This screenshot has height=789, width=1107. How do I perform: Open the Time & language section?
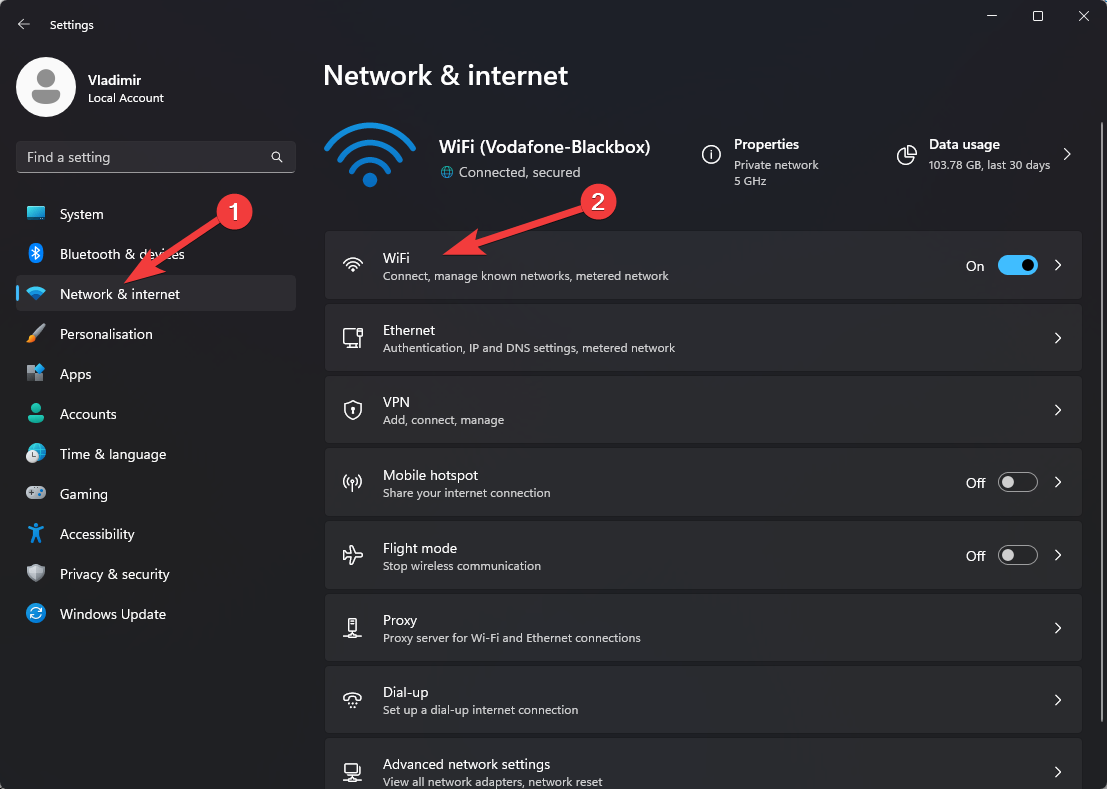[113, 454]
